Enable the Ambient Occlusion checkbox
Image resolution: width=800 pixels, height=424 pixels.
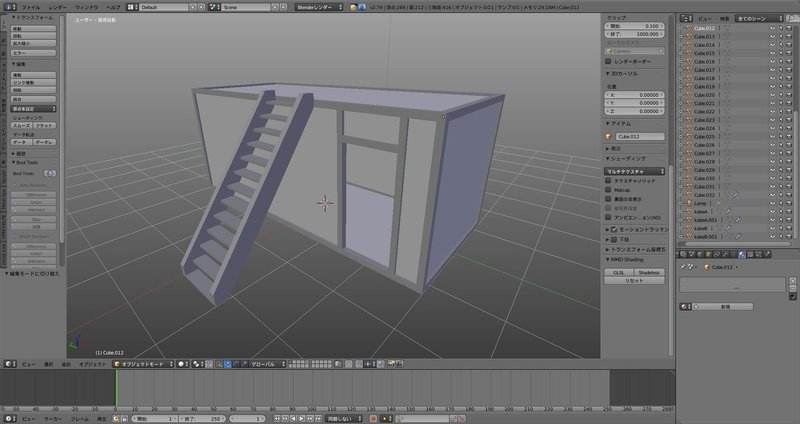tap(608, 217)
